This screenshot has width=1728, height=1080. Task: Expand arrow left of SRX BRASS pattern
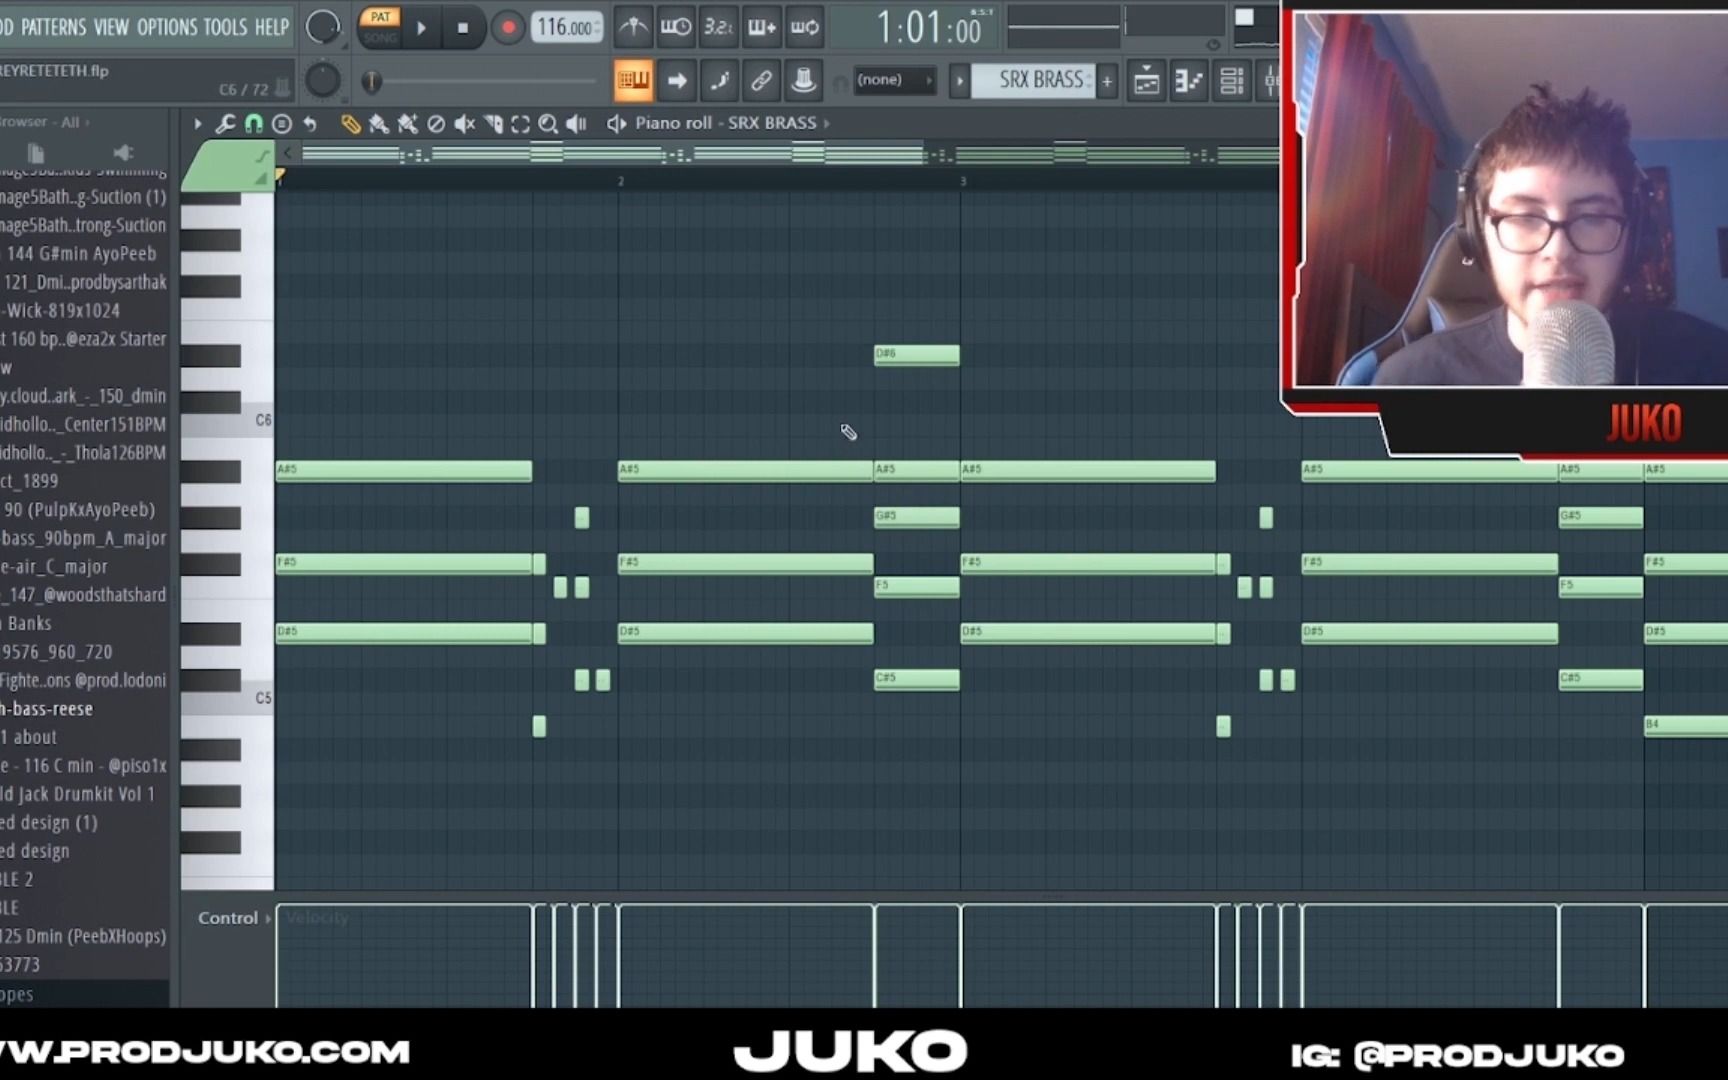959,80
